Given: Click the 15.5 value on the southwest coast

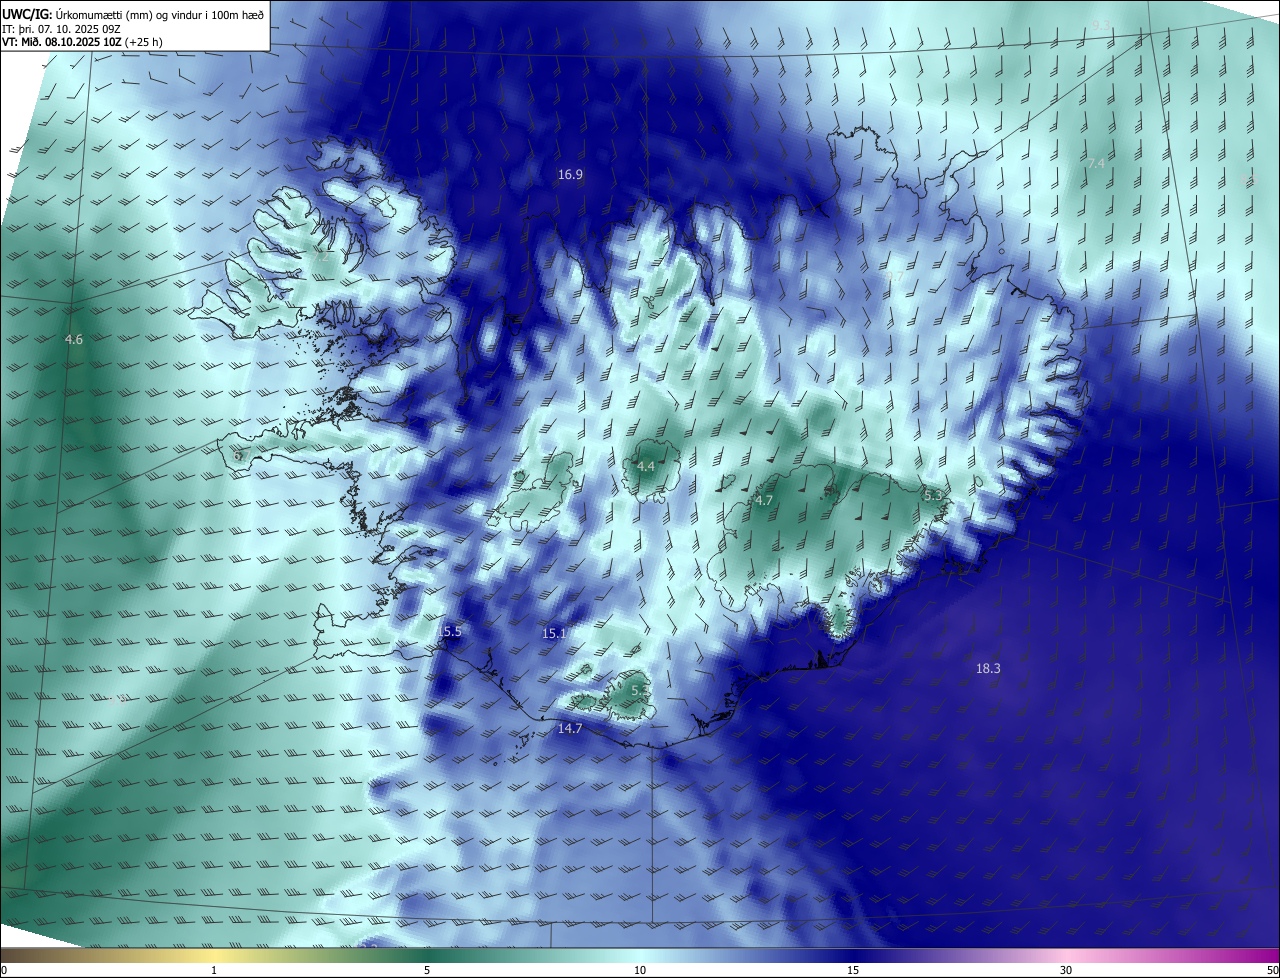Looking at the screenshot, I should point(450,632).
